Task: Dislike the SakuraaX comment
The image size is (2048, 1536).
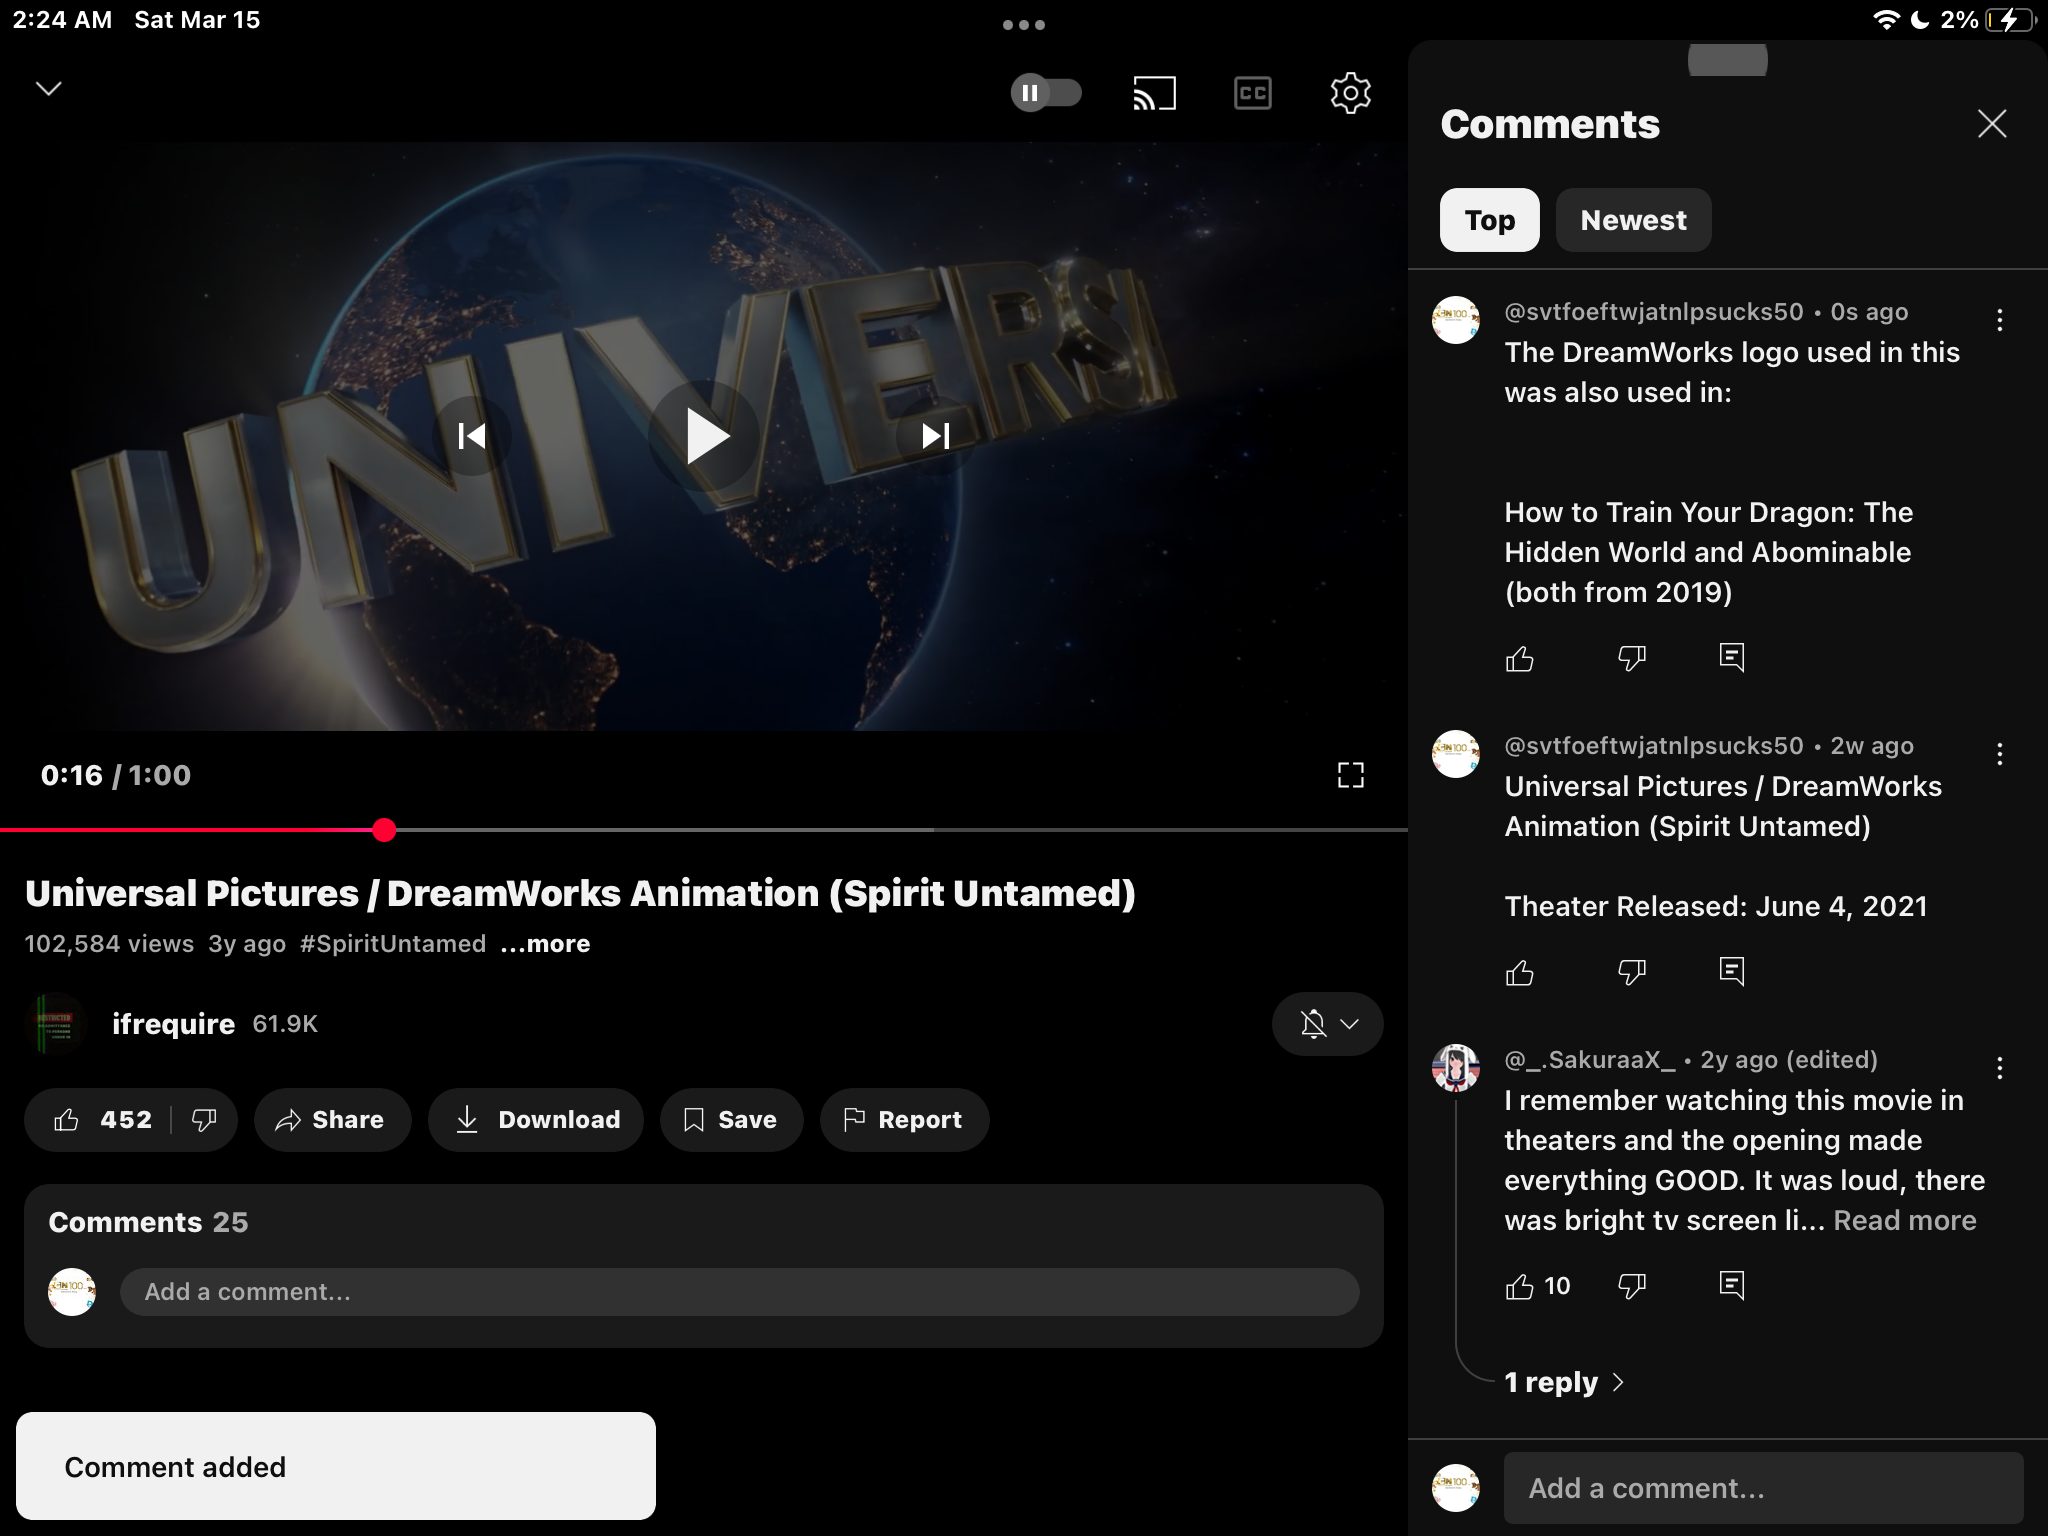Action: [x=1631, y=1286]
